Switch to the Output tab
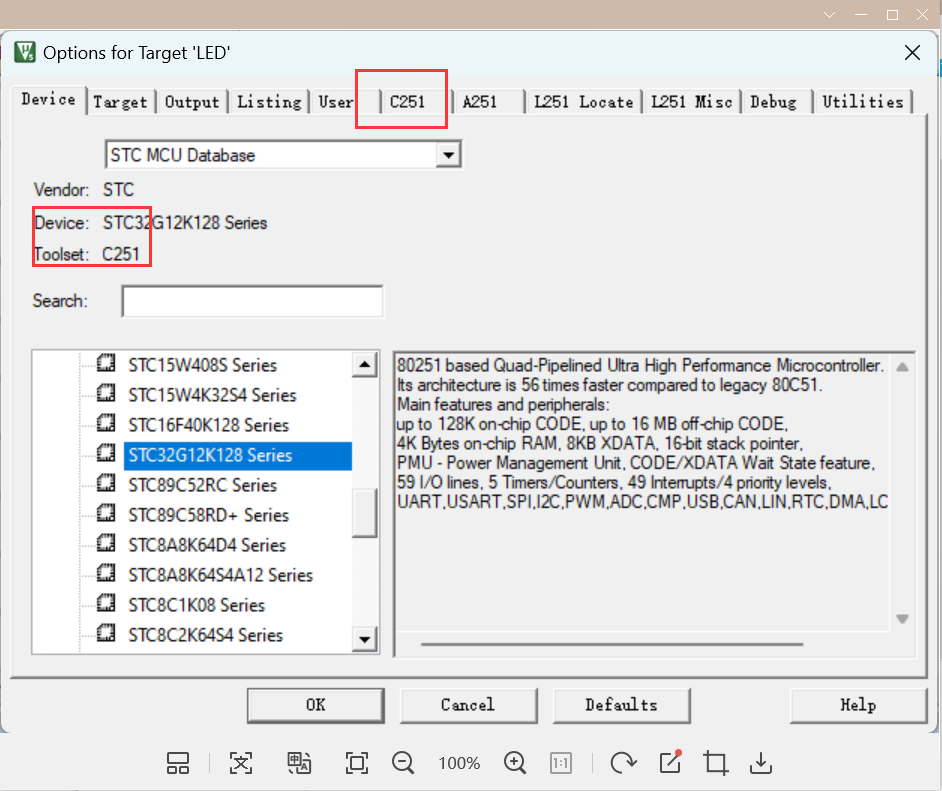Screen dimensions: 942x791 click(192, 102)
